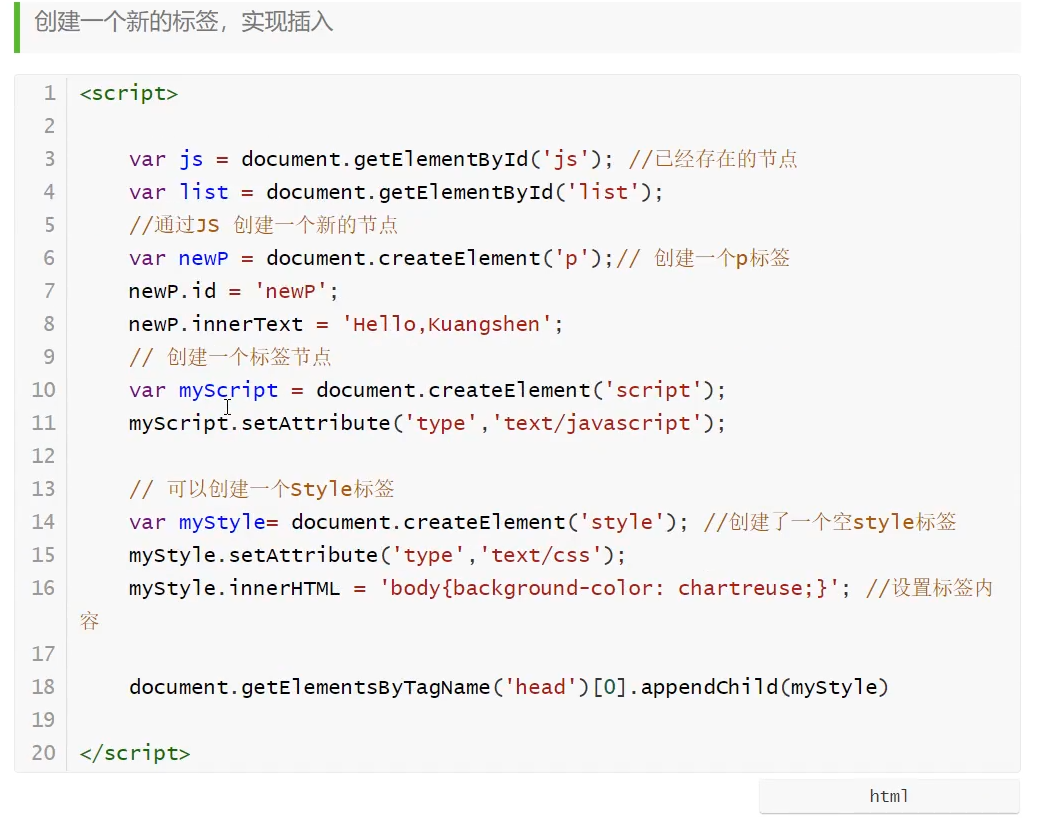Click the heading 创建一个新的标签，实现插入

(183, 22)
